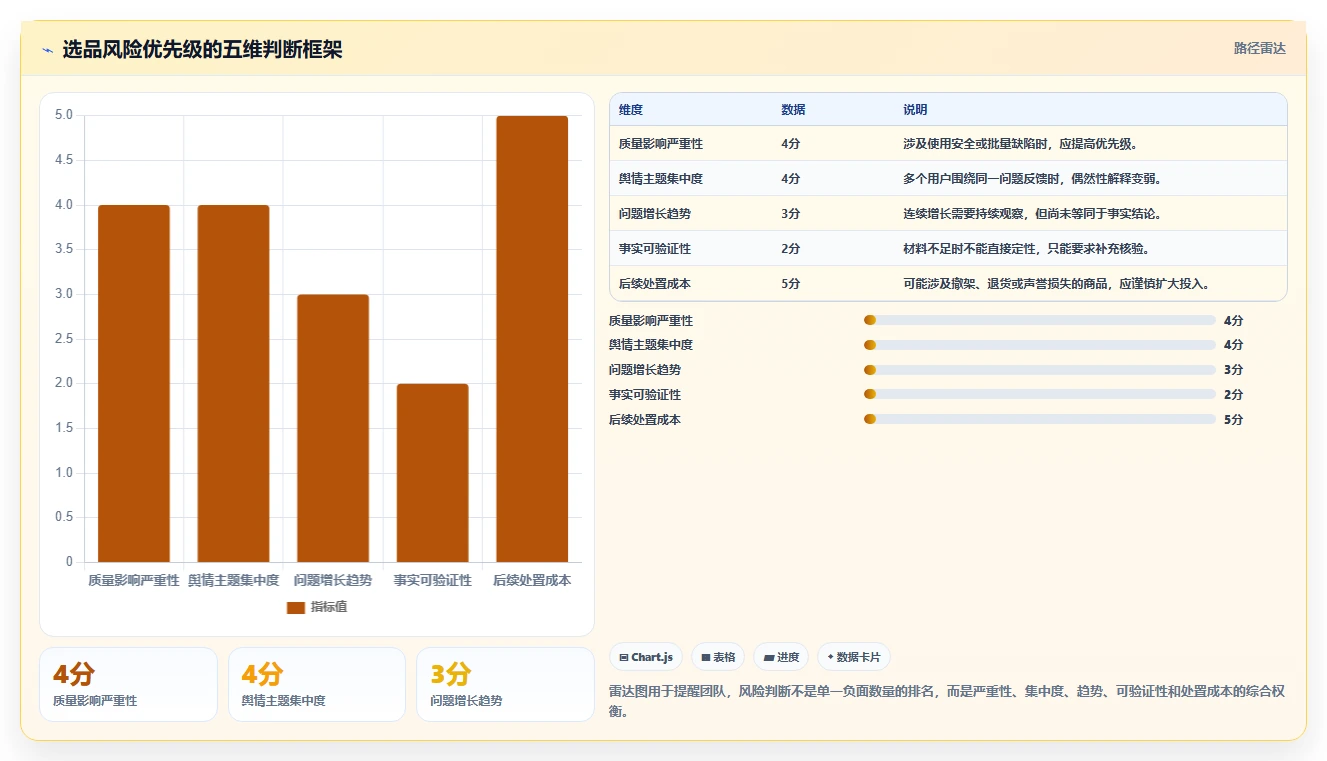Click the 路径雷达 label in the header
Viewport: 1327px width, 761px height.
click(x=1259, y=48)
